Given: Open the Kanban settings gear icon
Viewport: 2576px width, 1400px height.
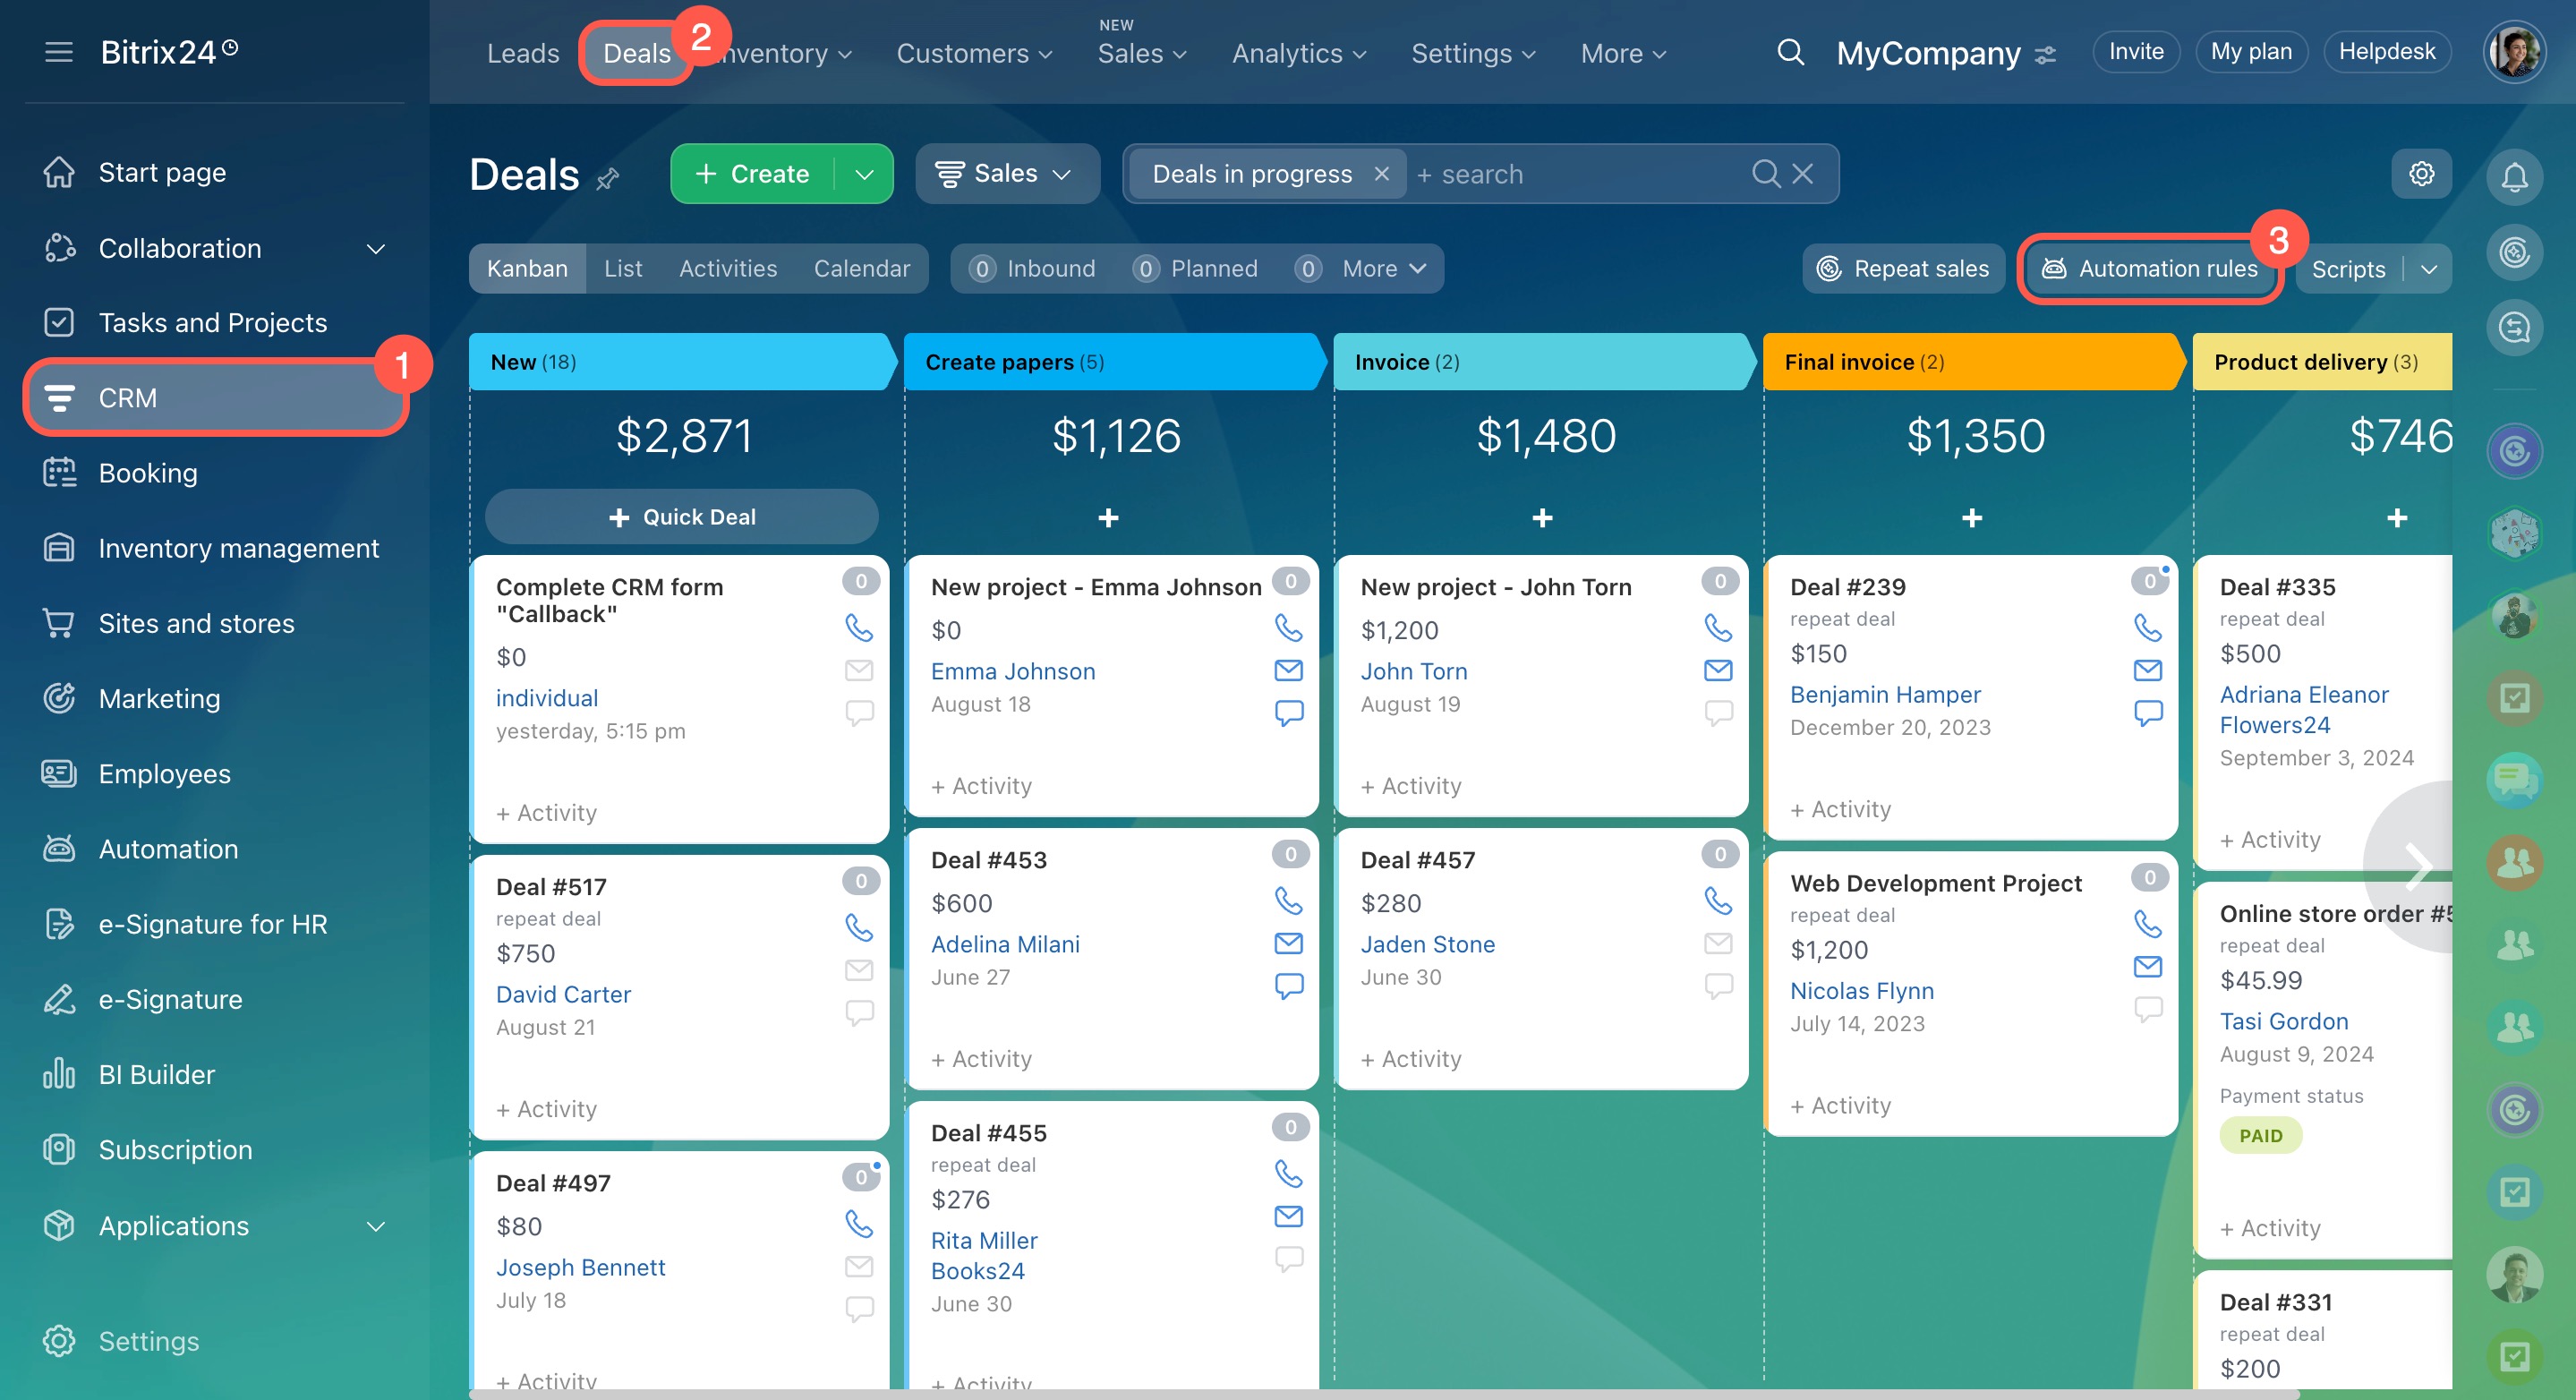Looking at the screenshot, I should (2420, 174).
